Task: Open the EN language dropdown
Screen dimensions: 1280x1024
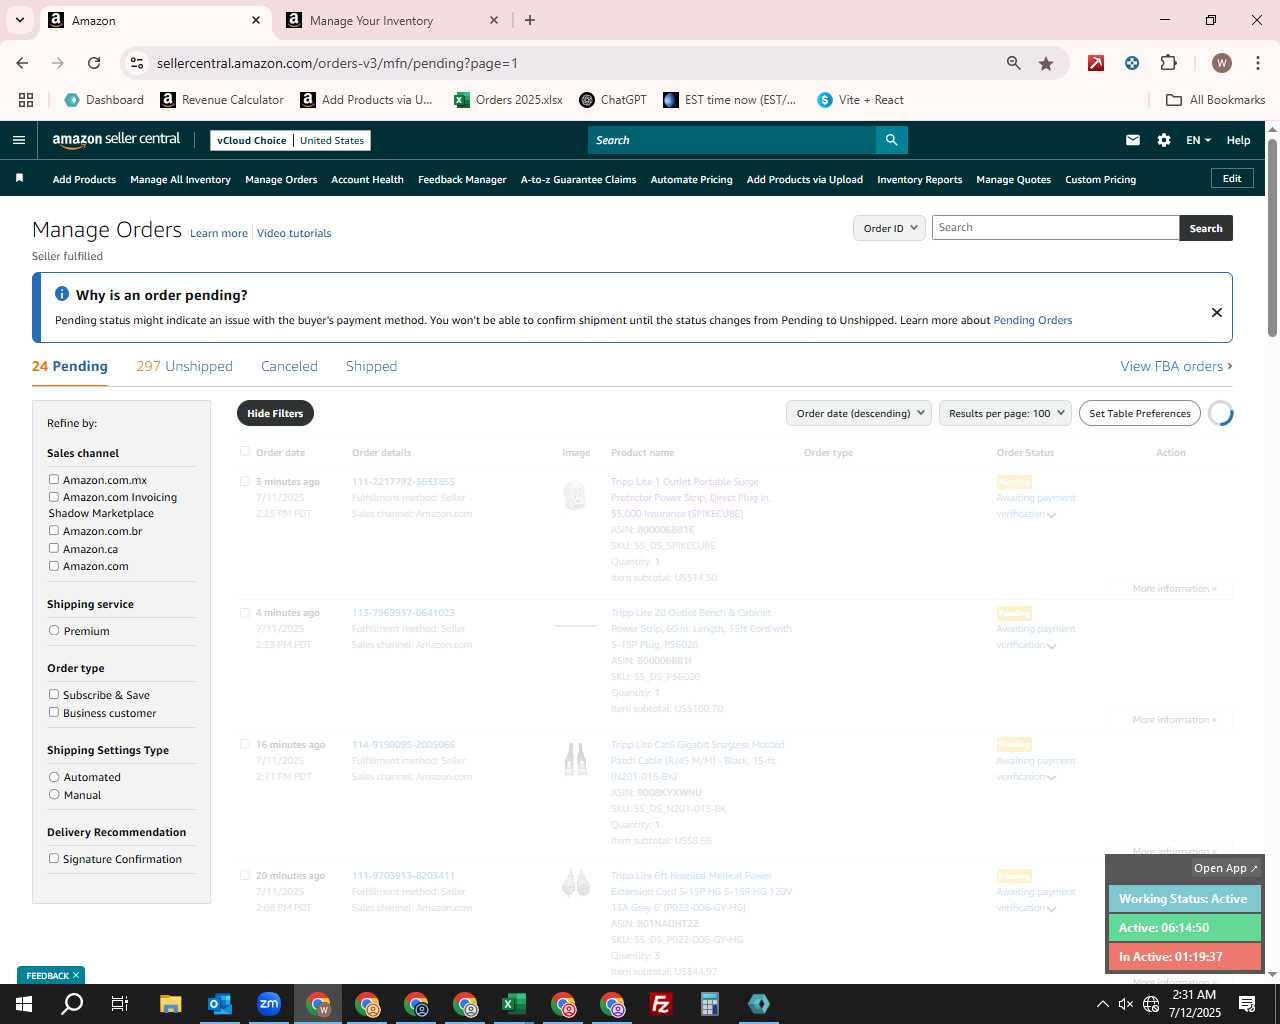Action: pyautogui.click(x=1198, y=140)
